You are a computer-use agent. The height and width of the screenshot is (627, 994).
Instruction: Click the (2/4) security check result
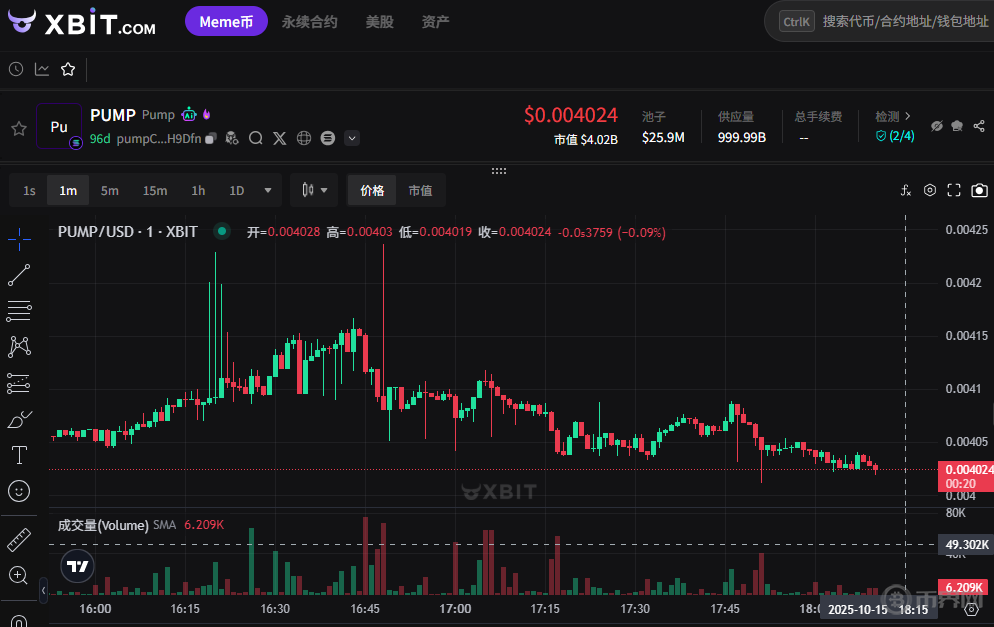pyautogui.click(x=895, y=136)
